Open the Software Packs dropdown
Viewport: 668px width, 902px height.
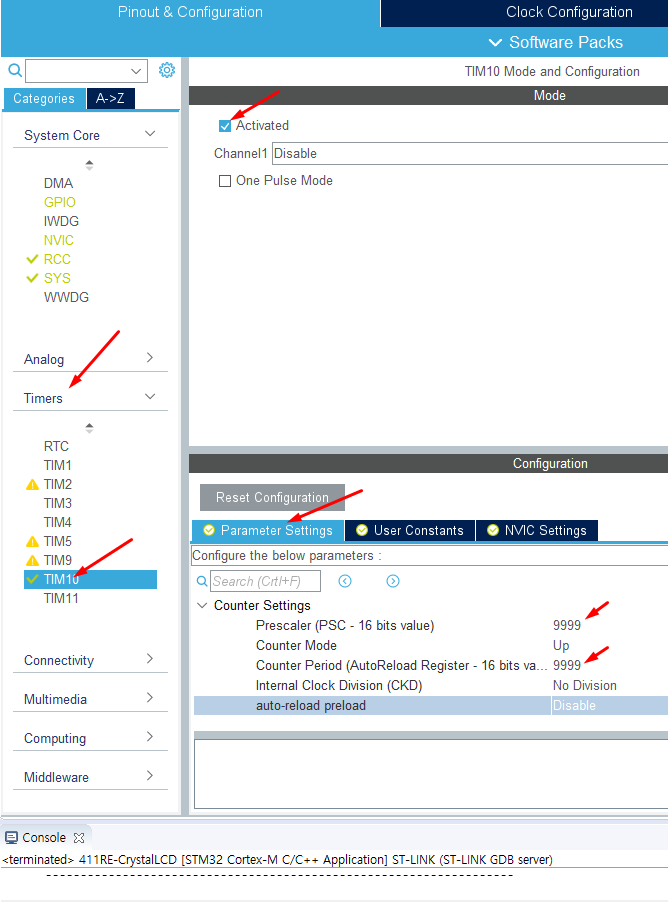[555, 42]
